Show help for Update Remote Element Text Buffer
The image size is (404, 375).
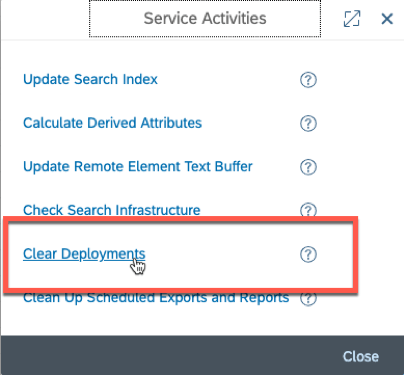[x=308, y=167]
